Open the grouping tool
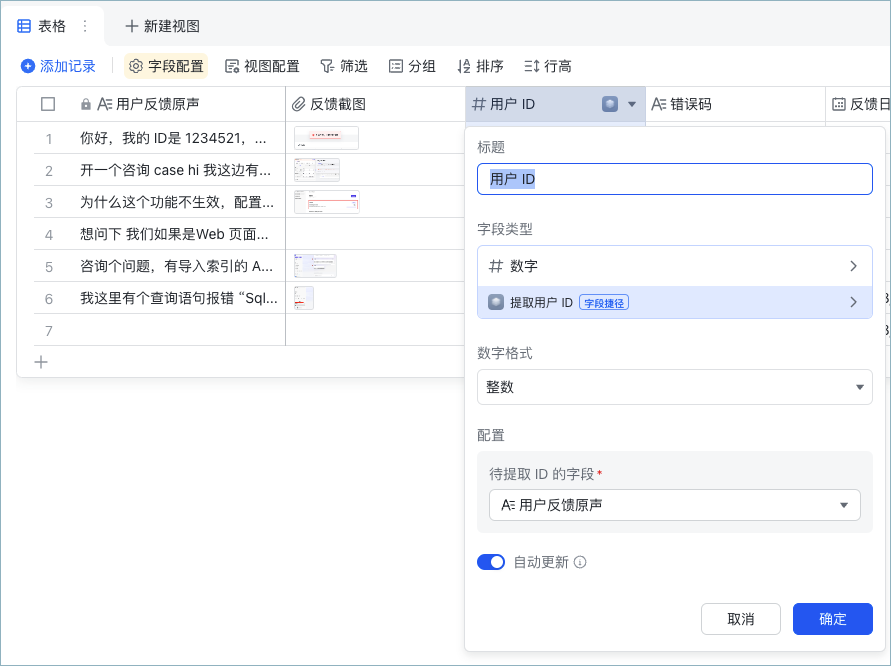 point(396,66)
